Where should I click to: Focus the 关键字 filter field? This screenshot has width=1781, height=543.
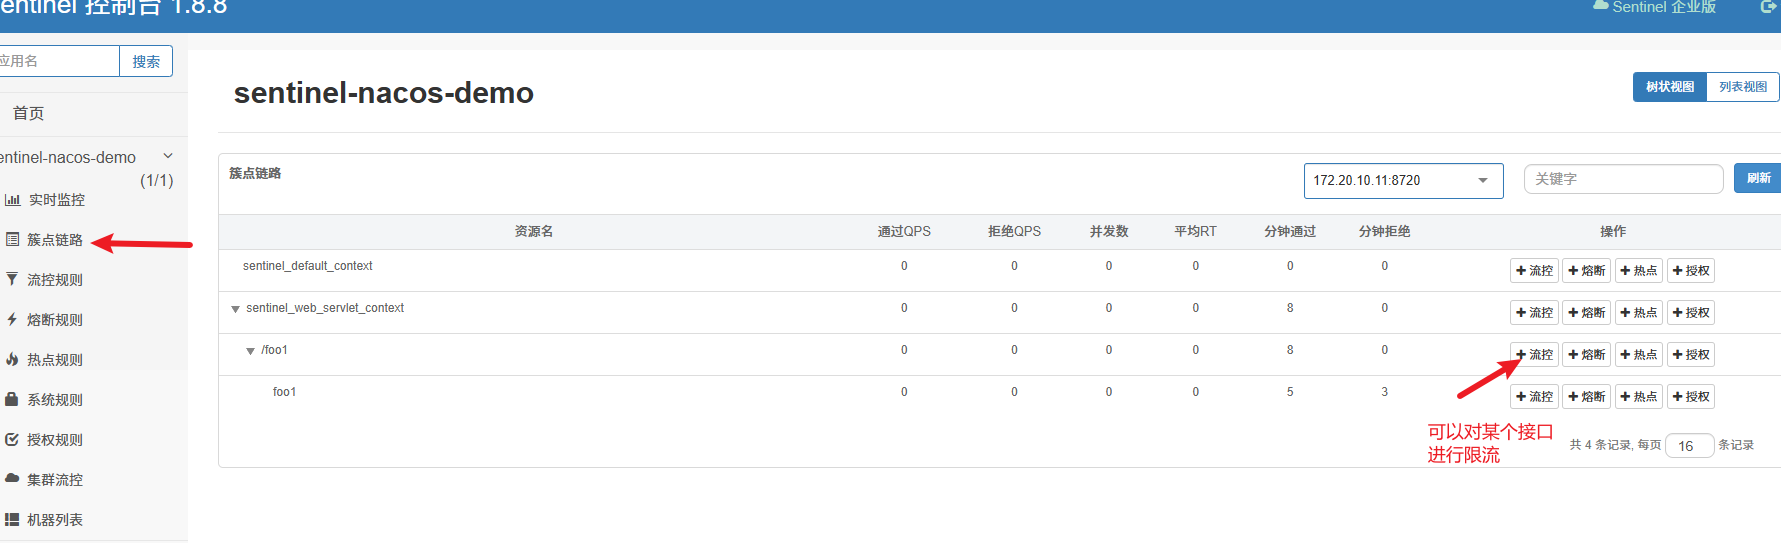(x=1623, y=179)
